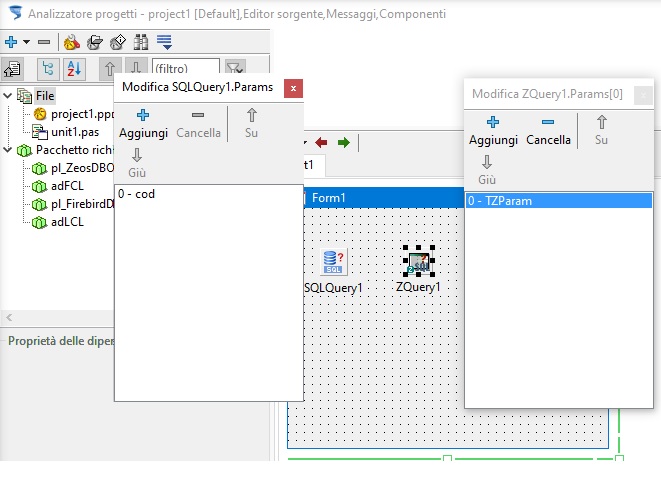Click left arrow of project tree horizontal scrollbar
This screenshot has width=661, height=479.
click(x=9, y=318)
